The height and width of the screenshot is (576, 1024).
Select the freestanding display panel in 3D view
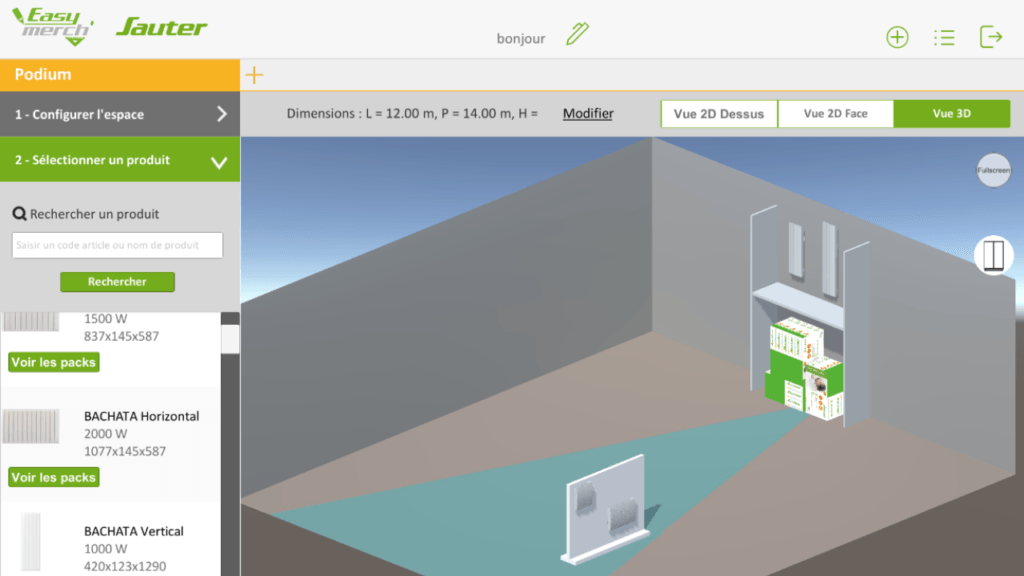[605, 509]
